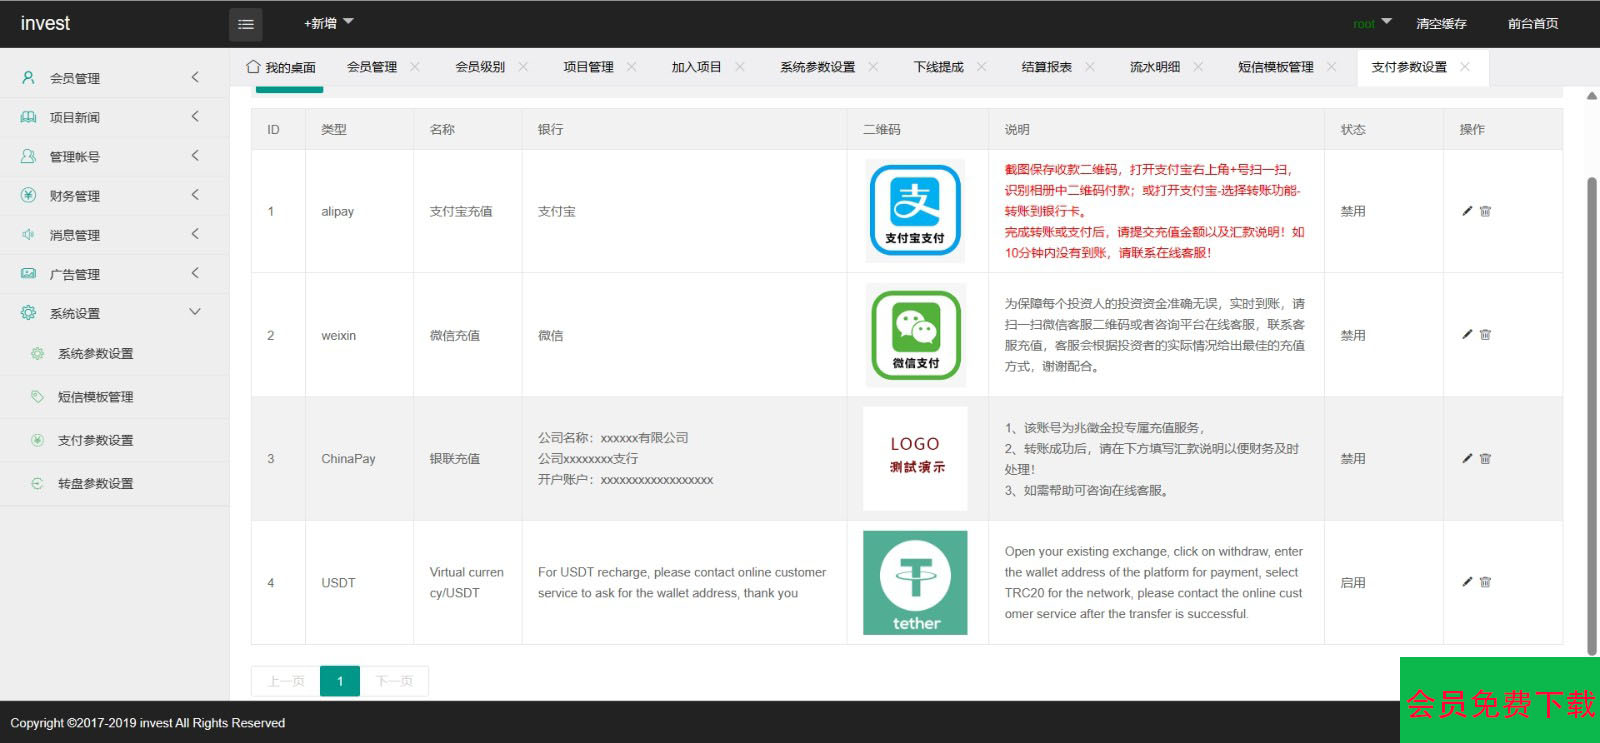This screenshot has height=743, width=1600.
Task: Close the 结算报表 tab
Action: 1090,67
